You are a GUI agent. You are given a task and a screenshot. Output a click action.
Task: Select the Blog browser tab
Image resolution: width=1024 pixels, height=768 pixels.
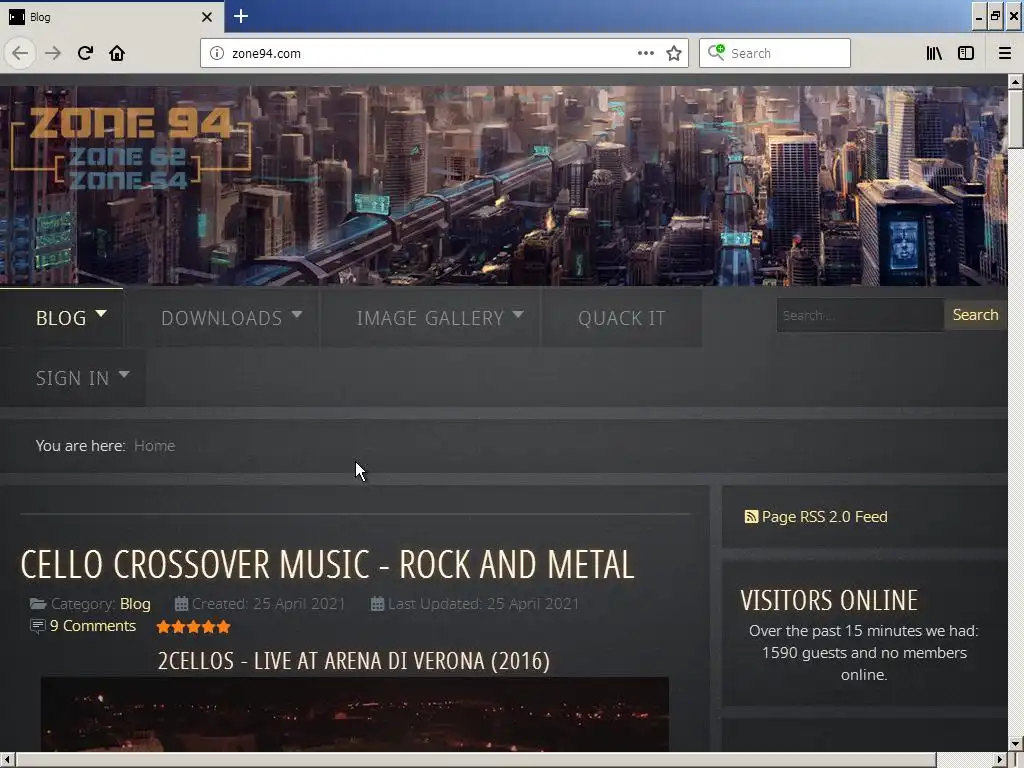111,17
